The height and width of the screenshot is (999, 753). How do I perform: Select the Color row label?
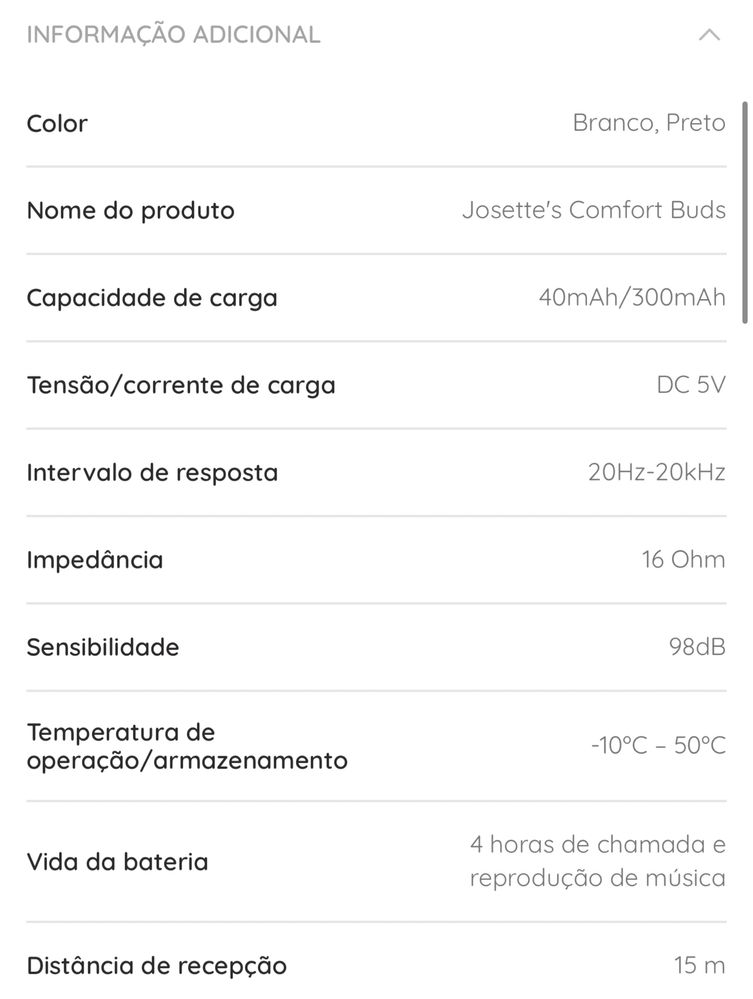click(57, 123)
